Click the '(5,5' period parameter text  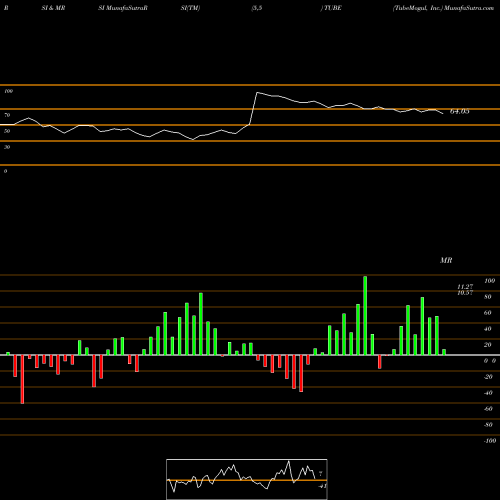coord(257,8)
